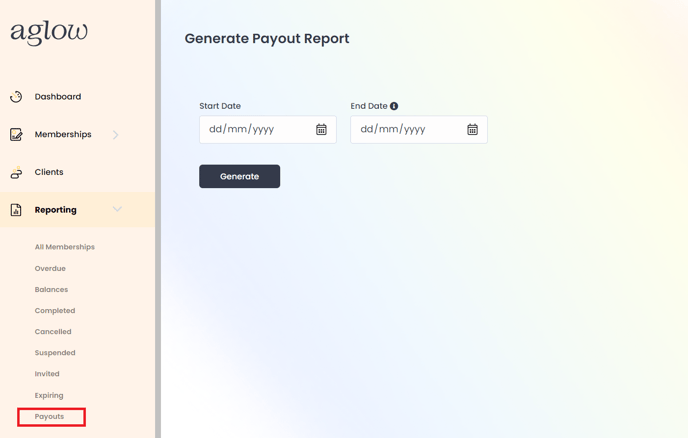Click the Dashboard gauge icon

[x=16, y=97]
